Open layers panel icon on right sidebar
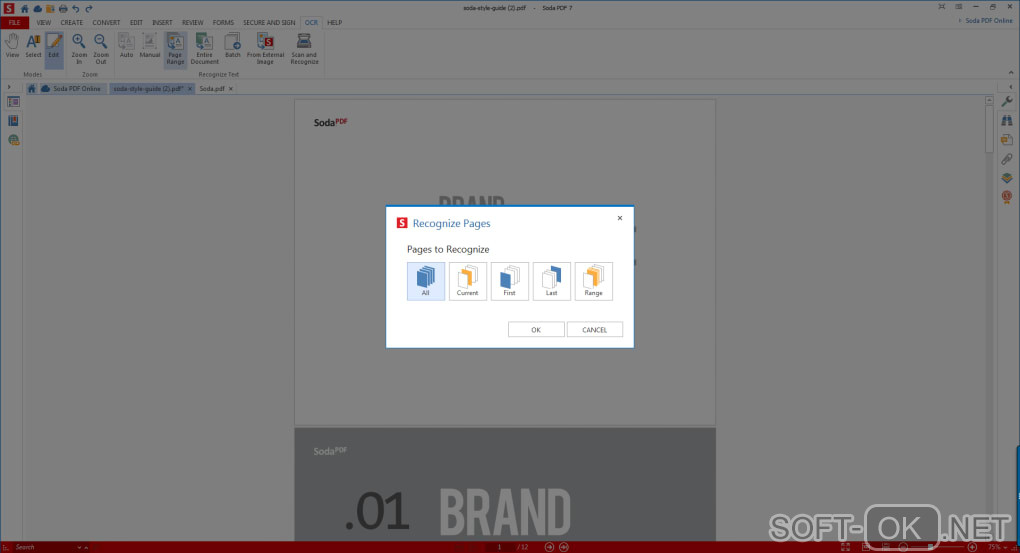The image size is (1020, 553). click(1007, 178)
